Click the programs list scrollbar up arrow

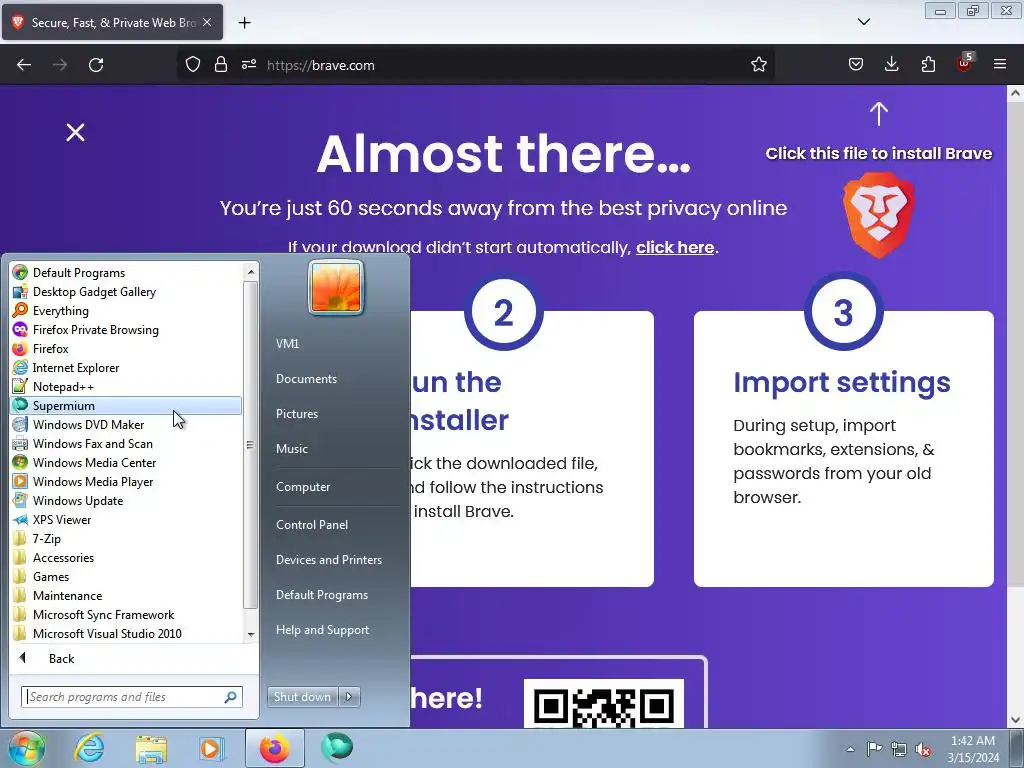point(251,271)
